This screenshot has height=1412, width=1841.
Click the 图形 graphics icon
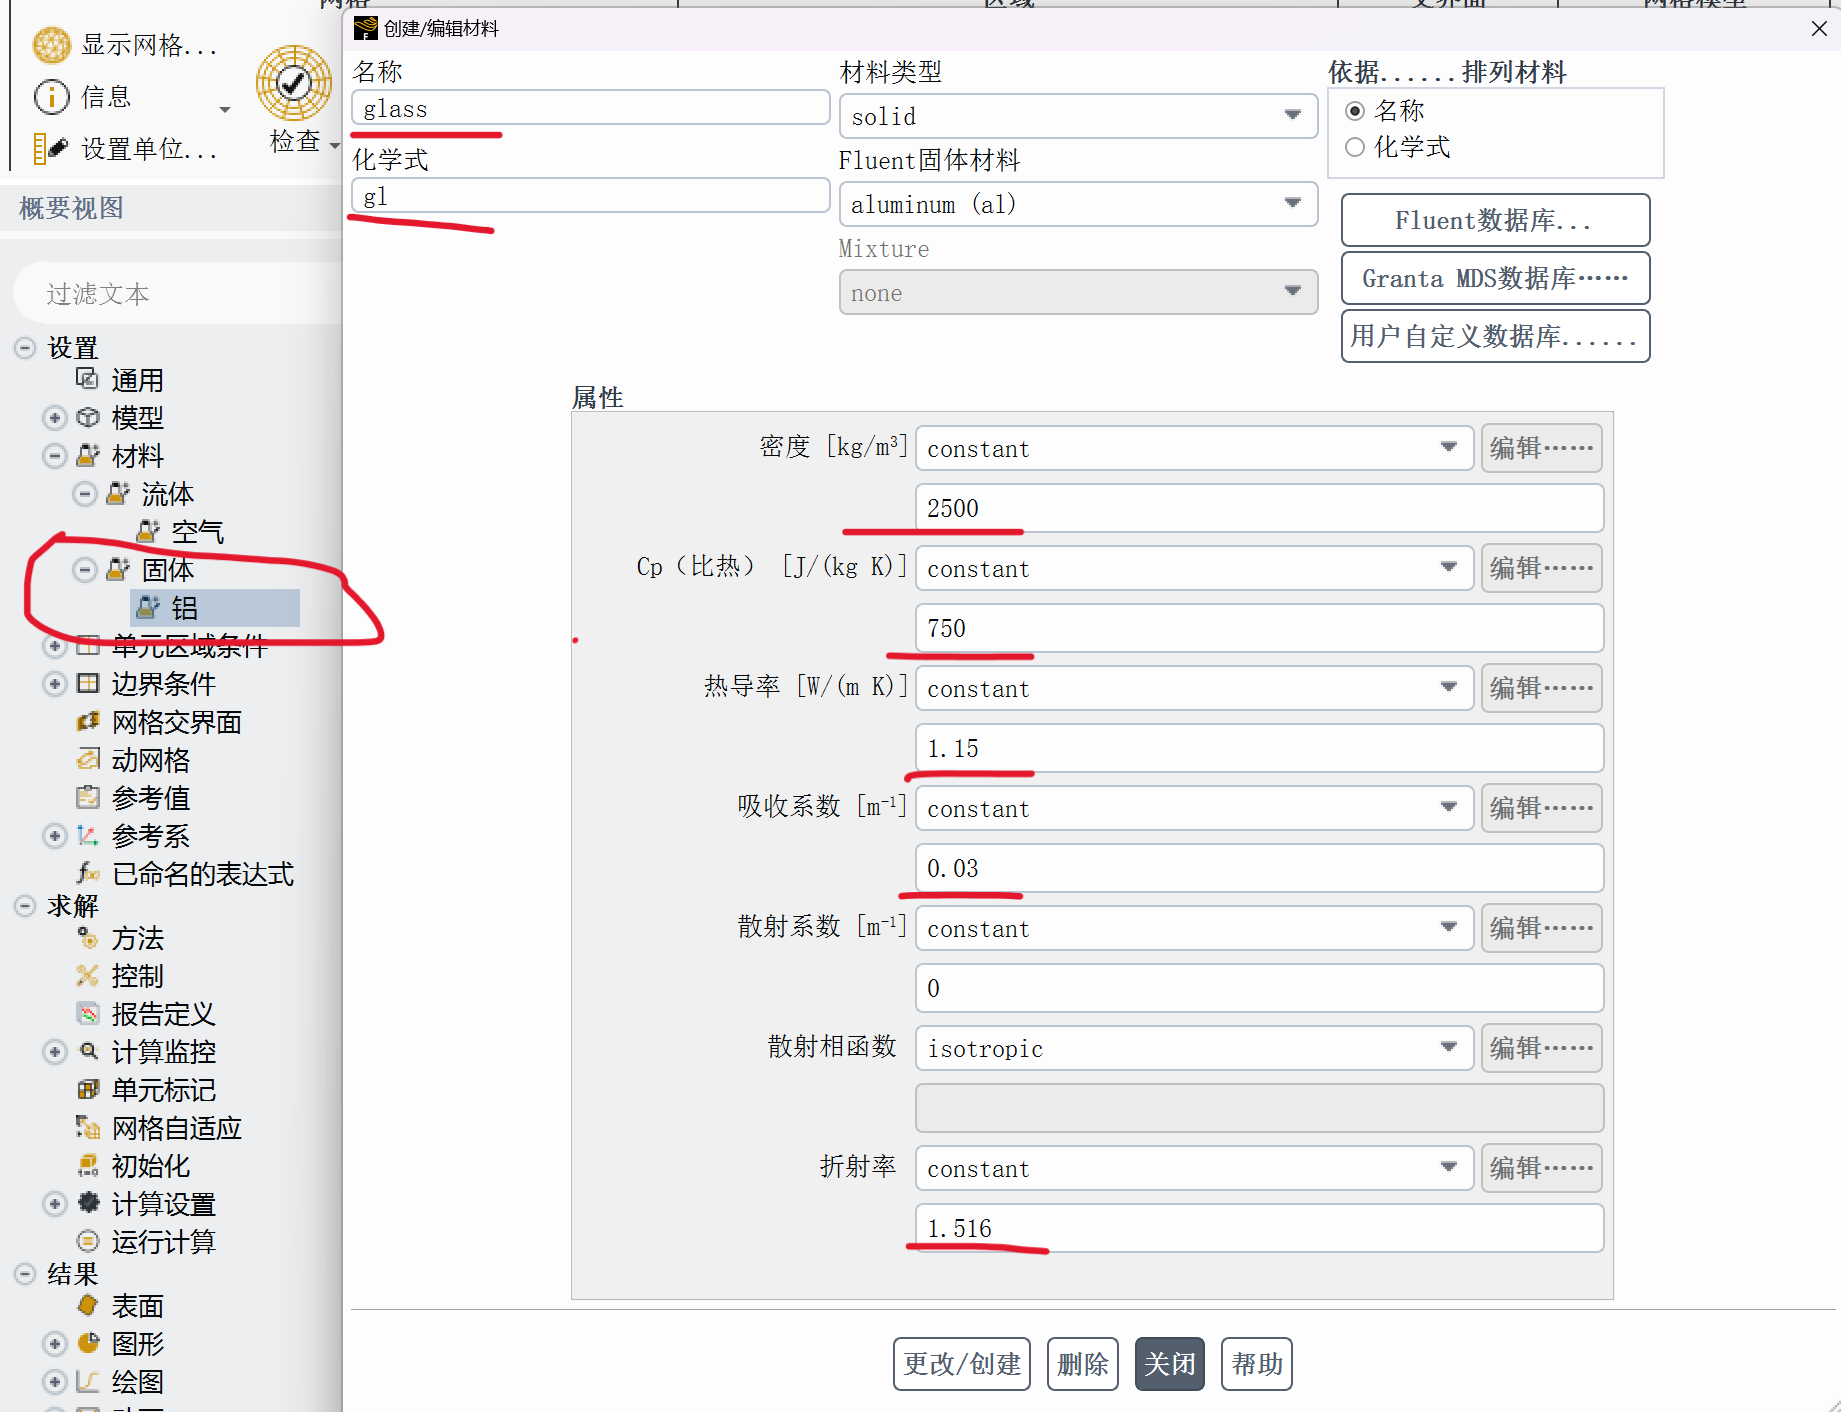pyautogui.click(x=88, y=1343)
